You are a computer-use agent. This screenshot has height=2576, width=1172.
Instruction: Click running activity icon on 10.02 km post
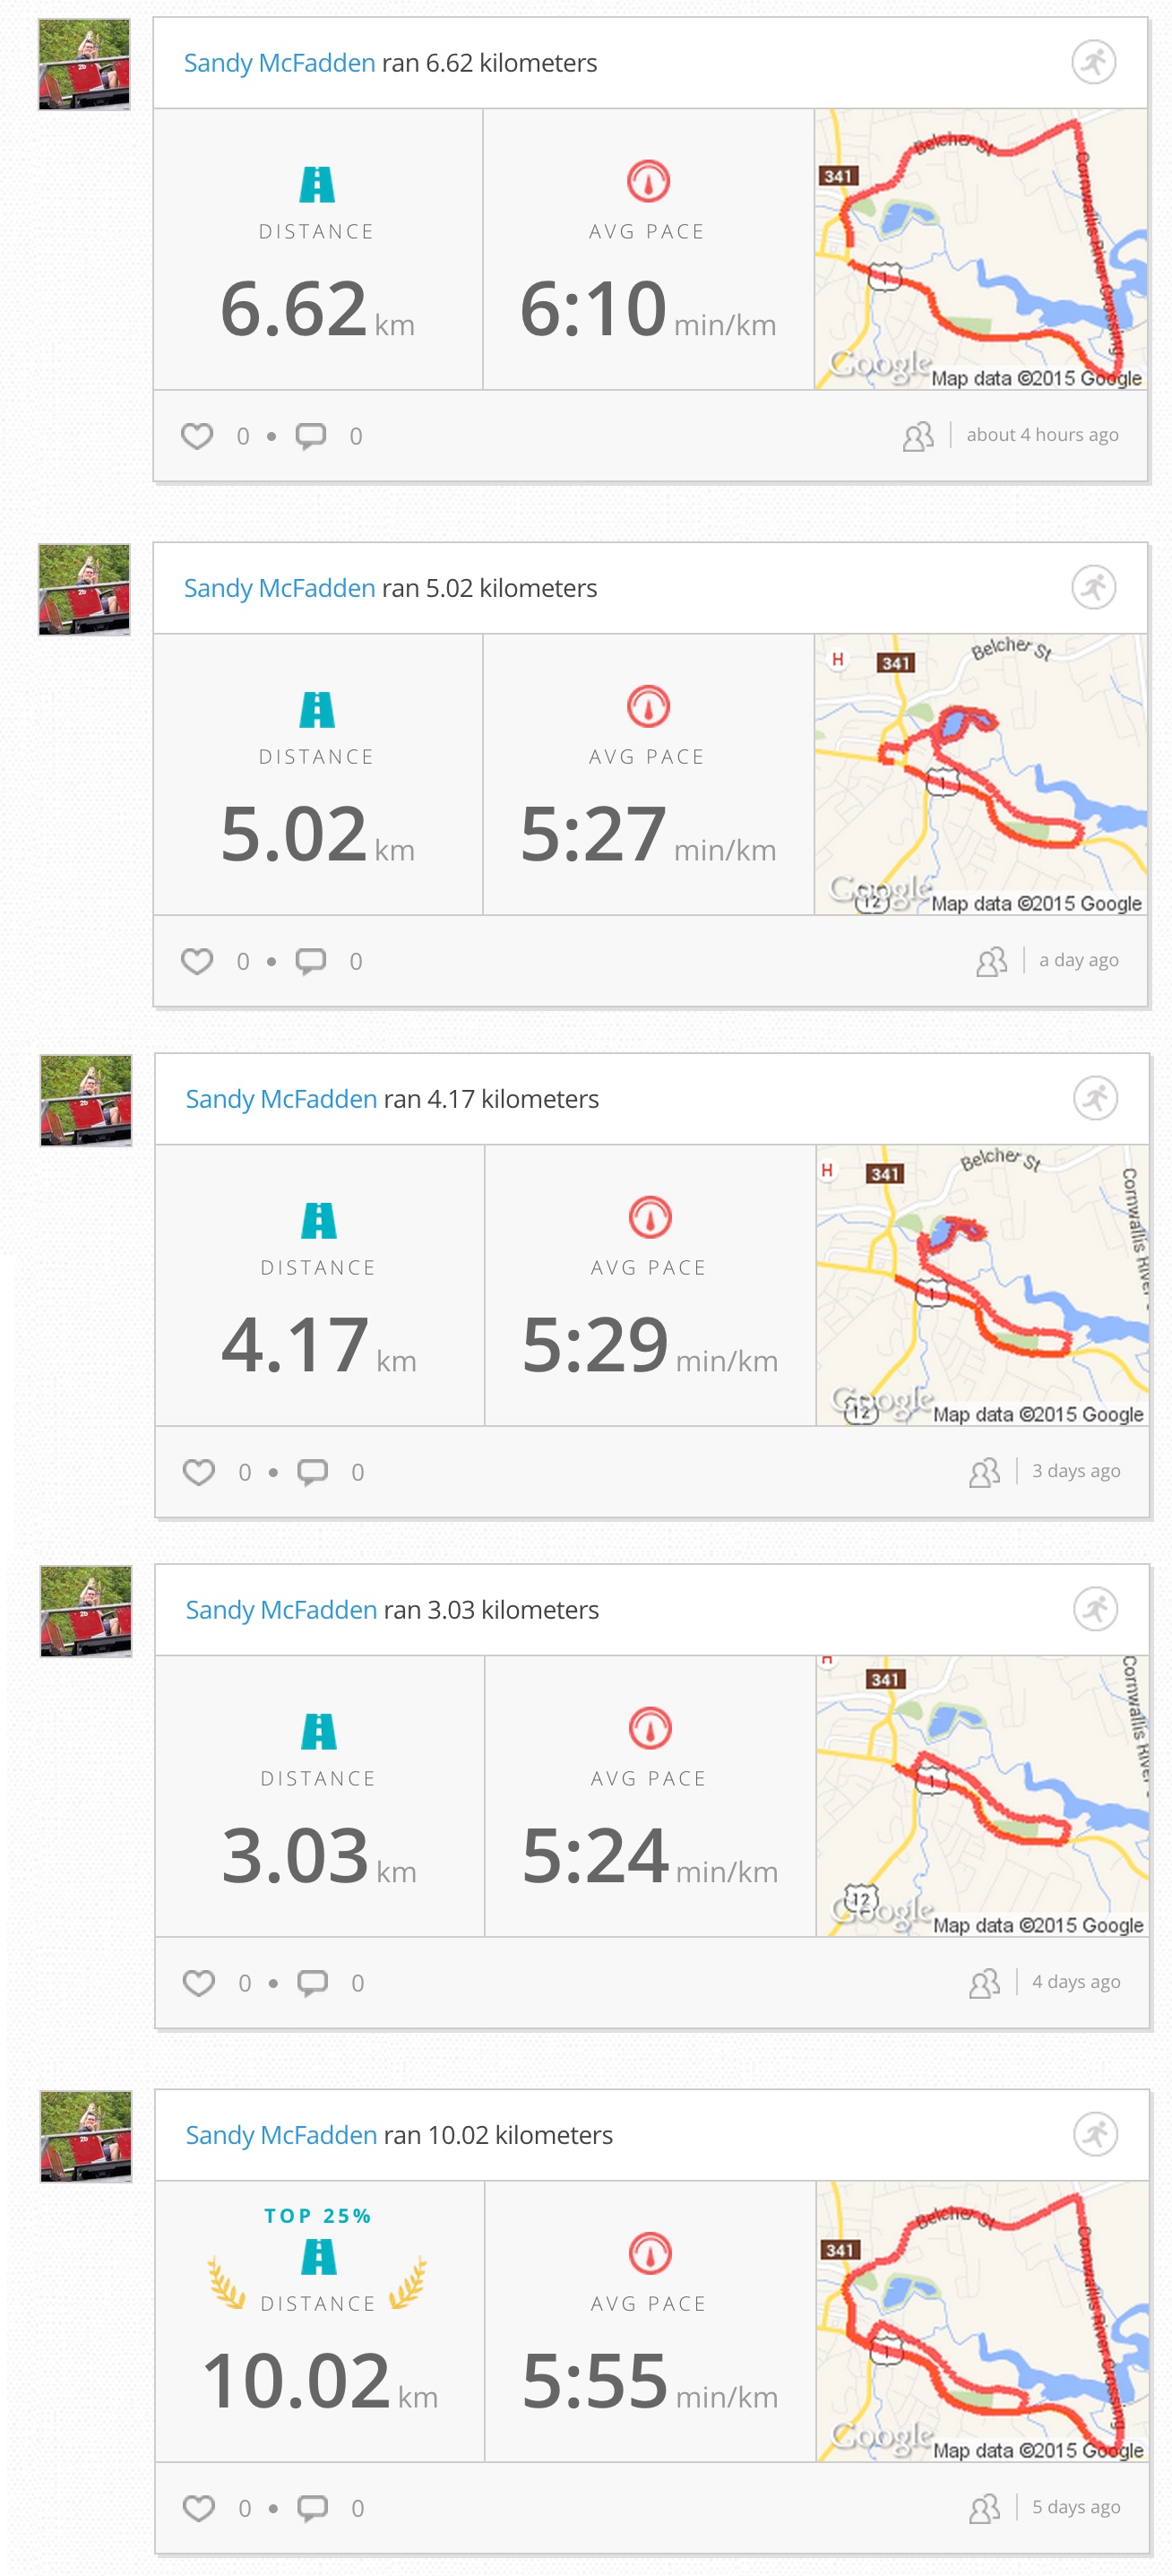coord(1095,2135)
